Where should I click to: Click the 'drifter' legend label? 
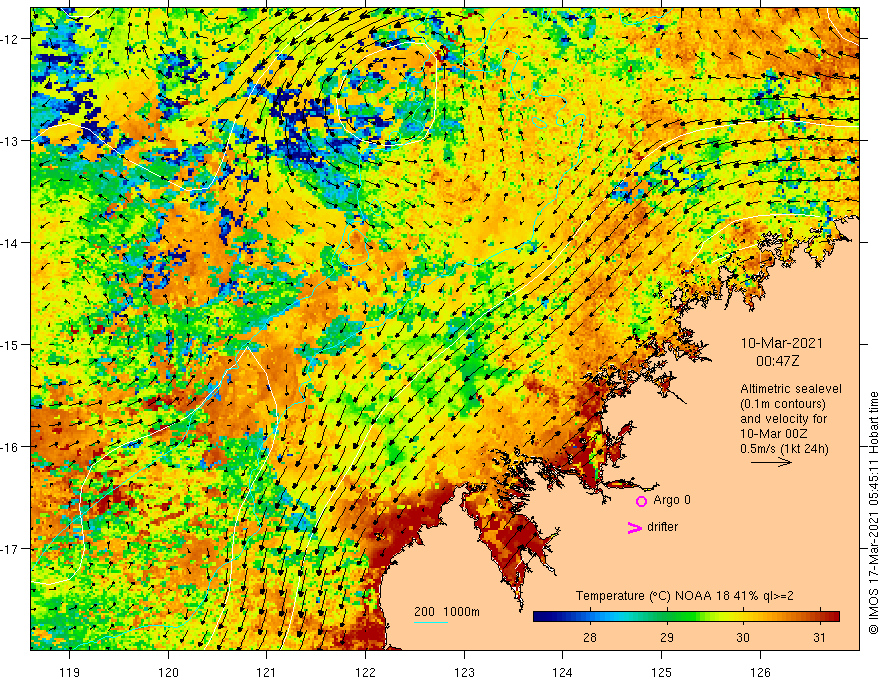[662, 527]
